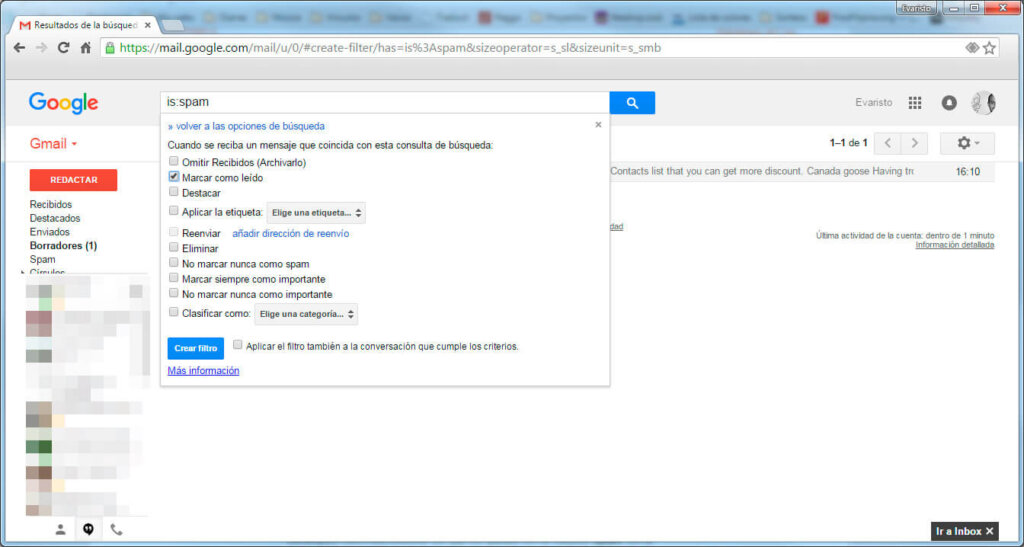Click the blue search magnifier button

(x=632, y=102)
